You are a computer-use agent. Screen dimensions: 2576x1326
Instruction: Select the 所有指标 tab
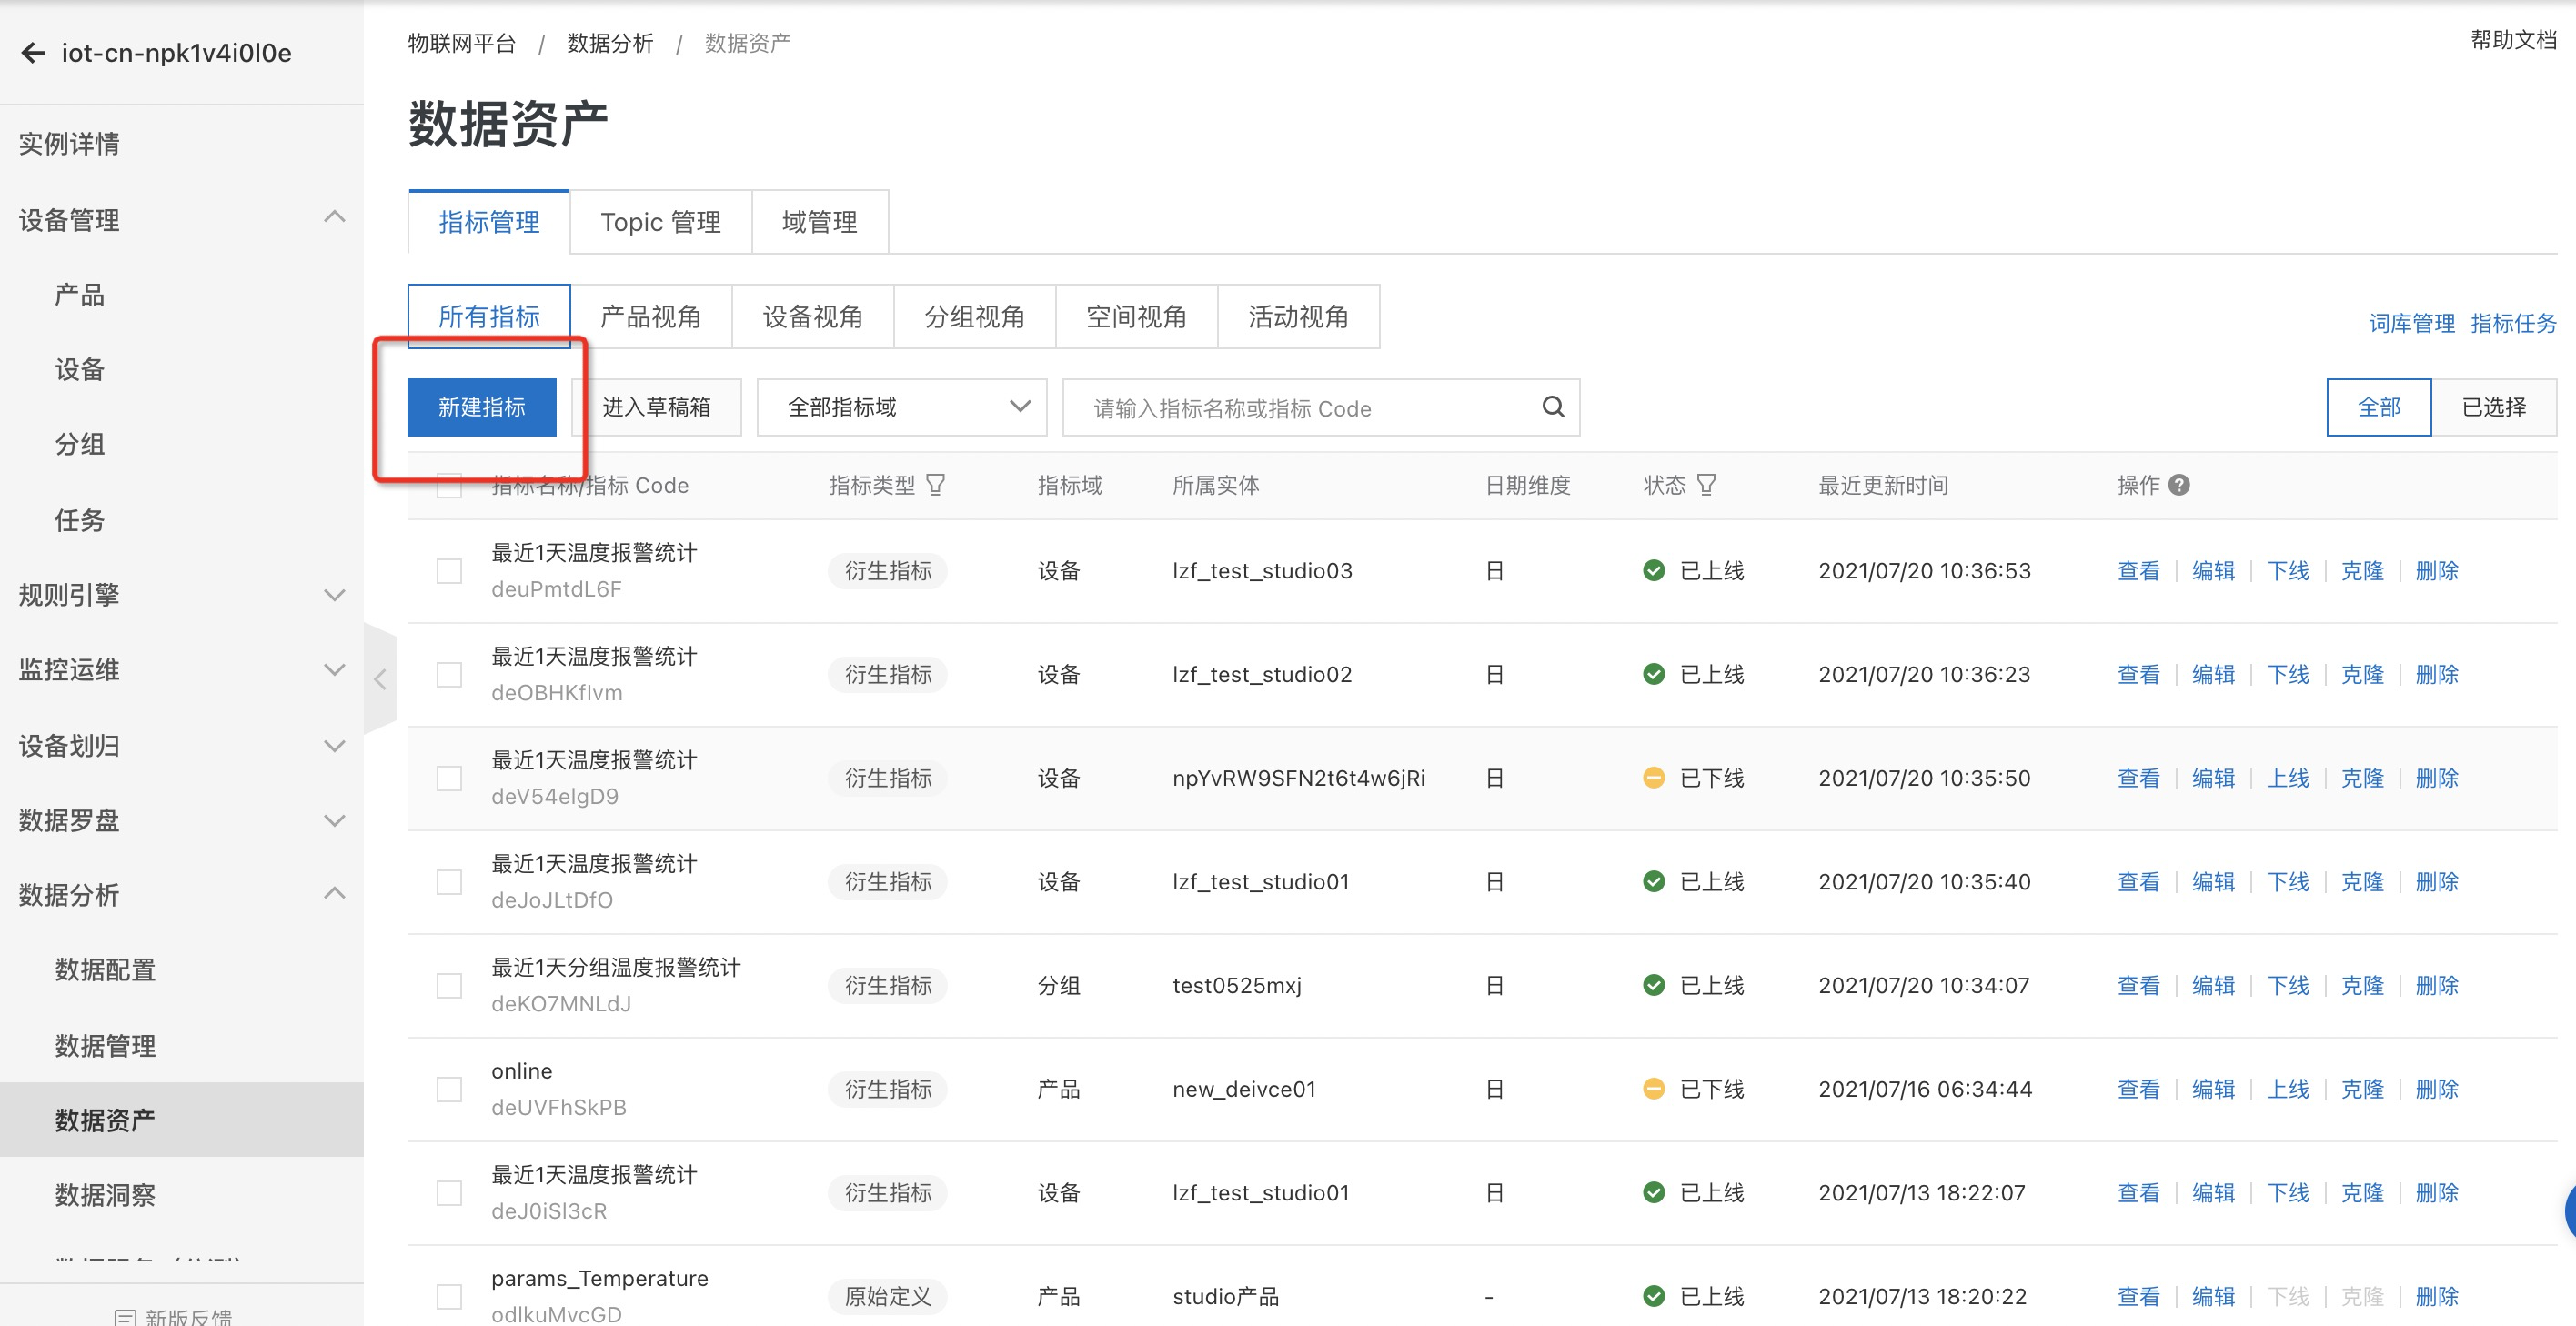tap(489, 317)
